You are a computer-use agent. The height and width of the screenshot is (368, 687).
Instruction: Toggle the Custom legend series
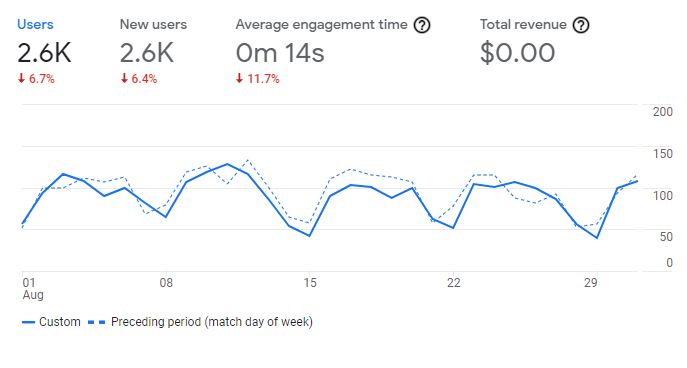(51, 322)
